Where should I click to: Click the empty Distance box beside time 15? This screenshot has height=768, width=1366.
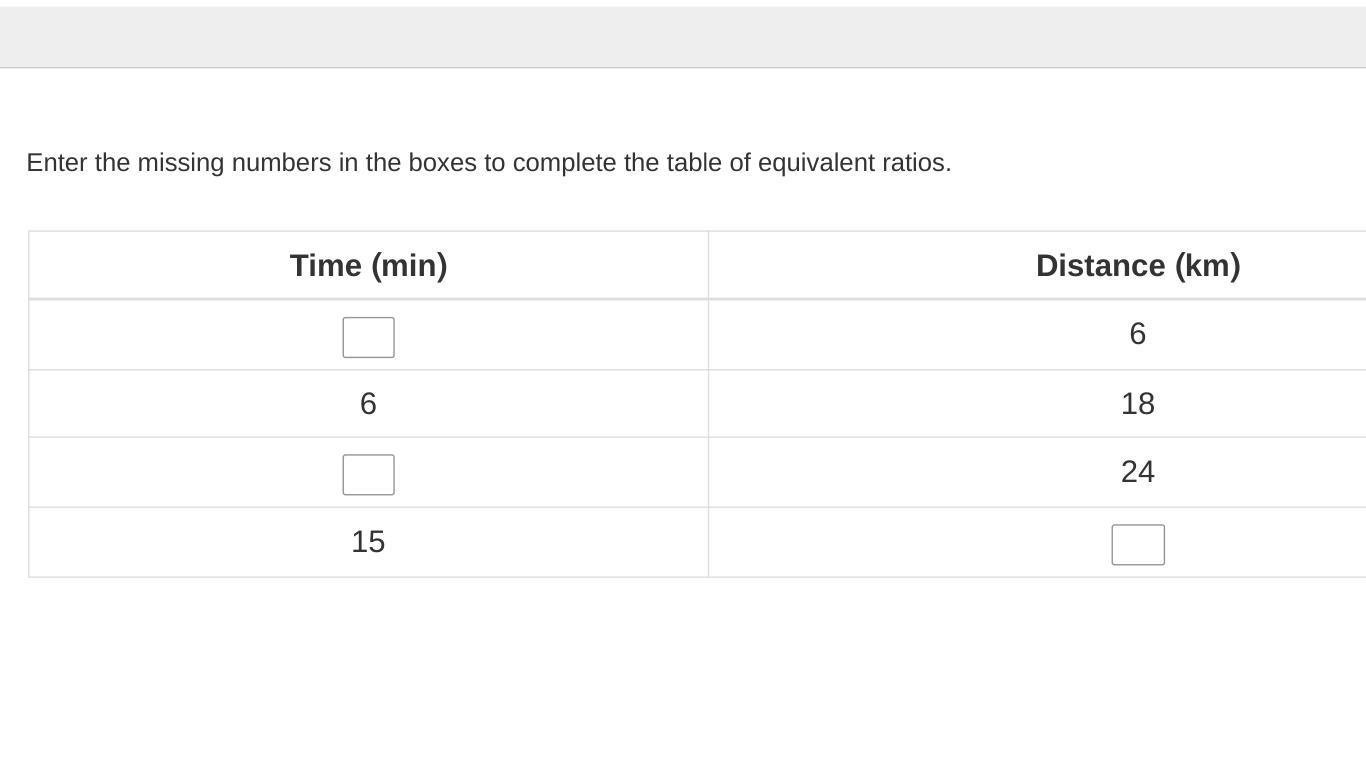[1138, 544]
